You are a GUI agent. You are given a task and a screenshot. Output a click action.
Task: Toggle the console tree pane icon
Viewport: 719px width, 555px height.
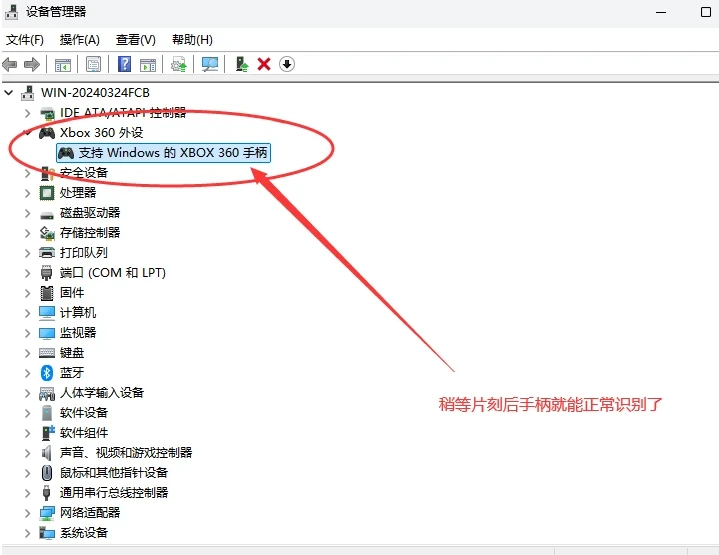click(63, 65)
